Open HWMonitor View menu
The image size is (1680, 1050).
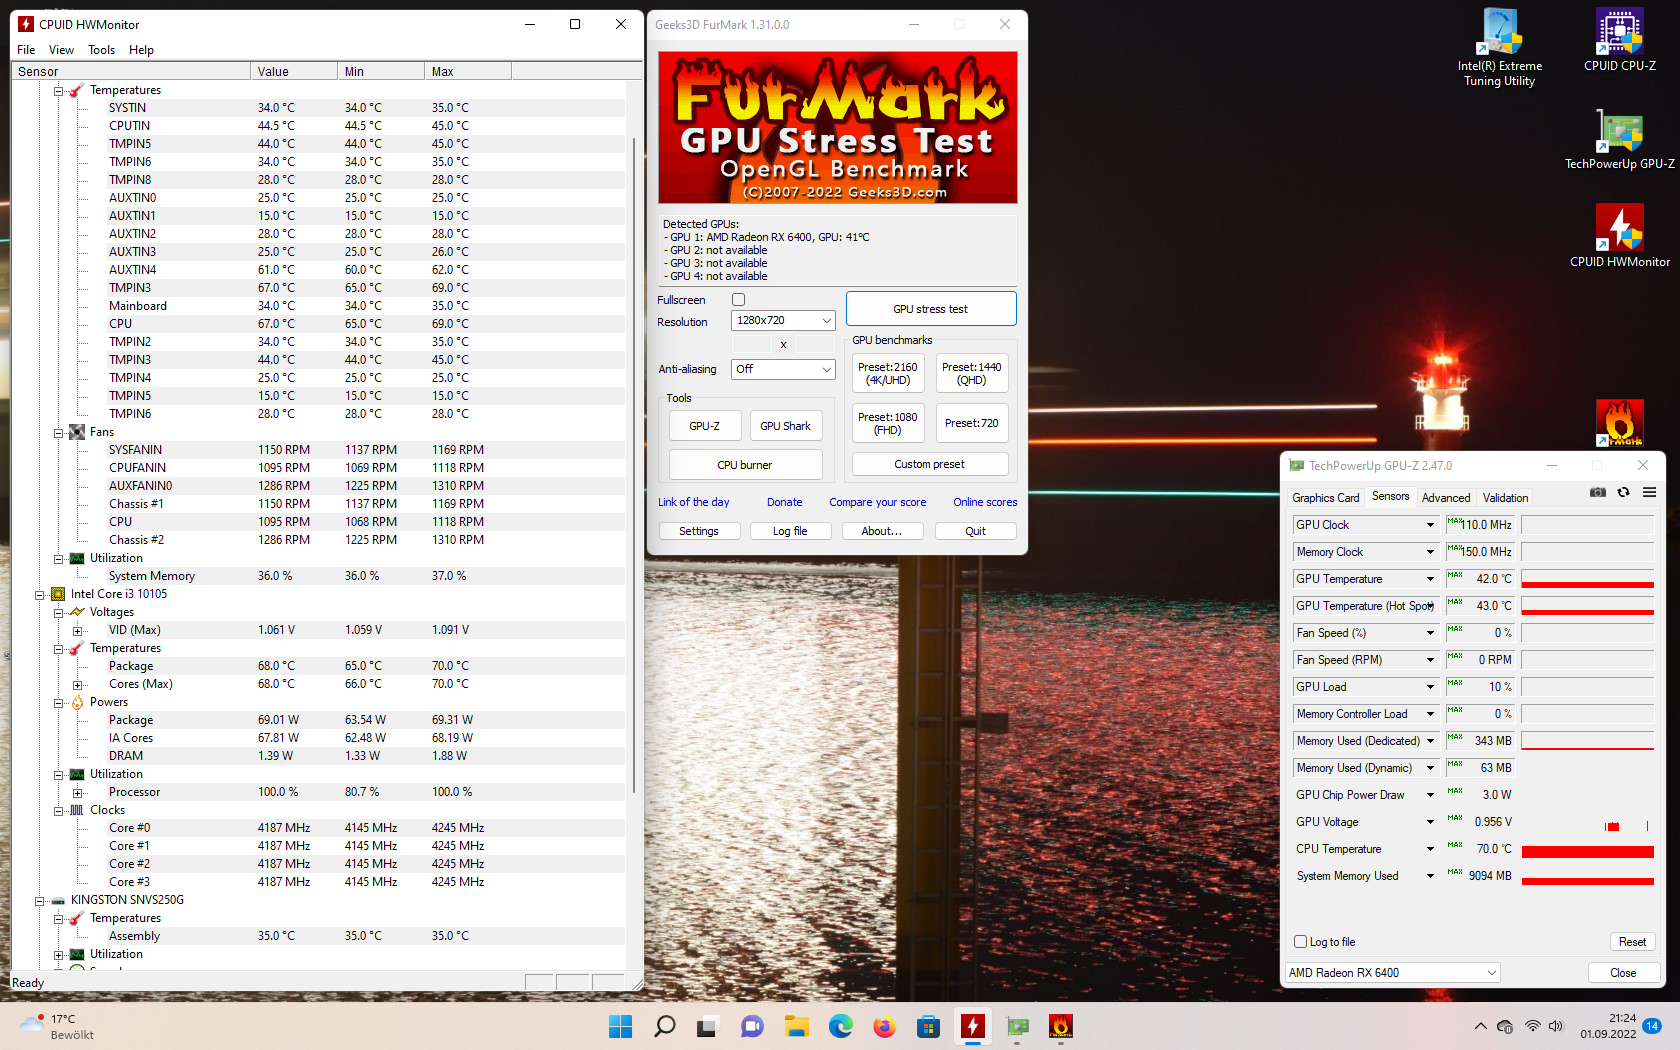tap(61, 49)
